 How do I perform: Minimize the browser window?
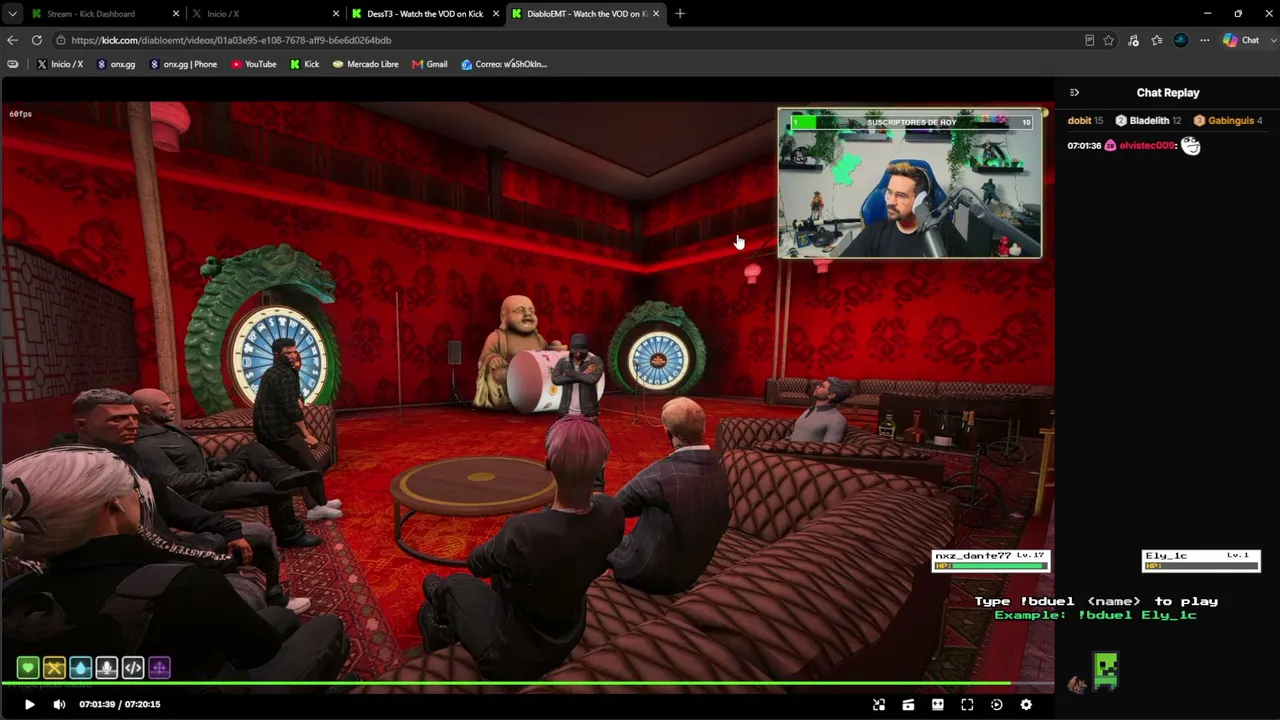pos(1207,14)
